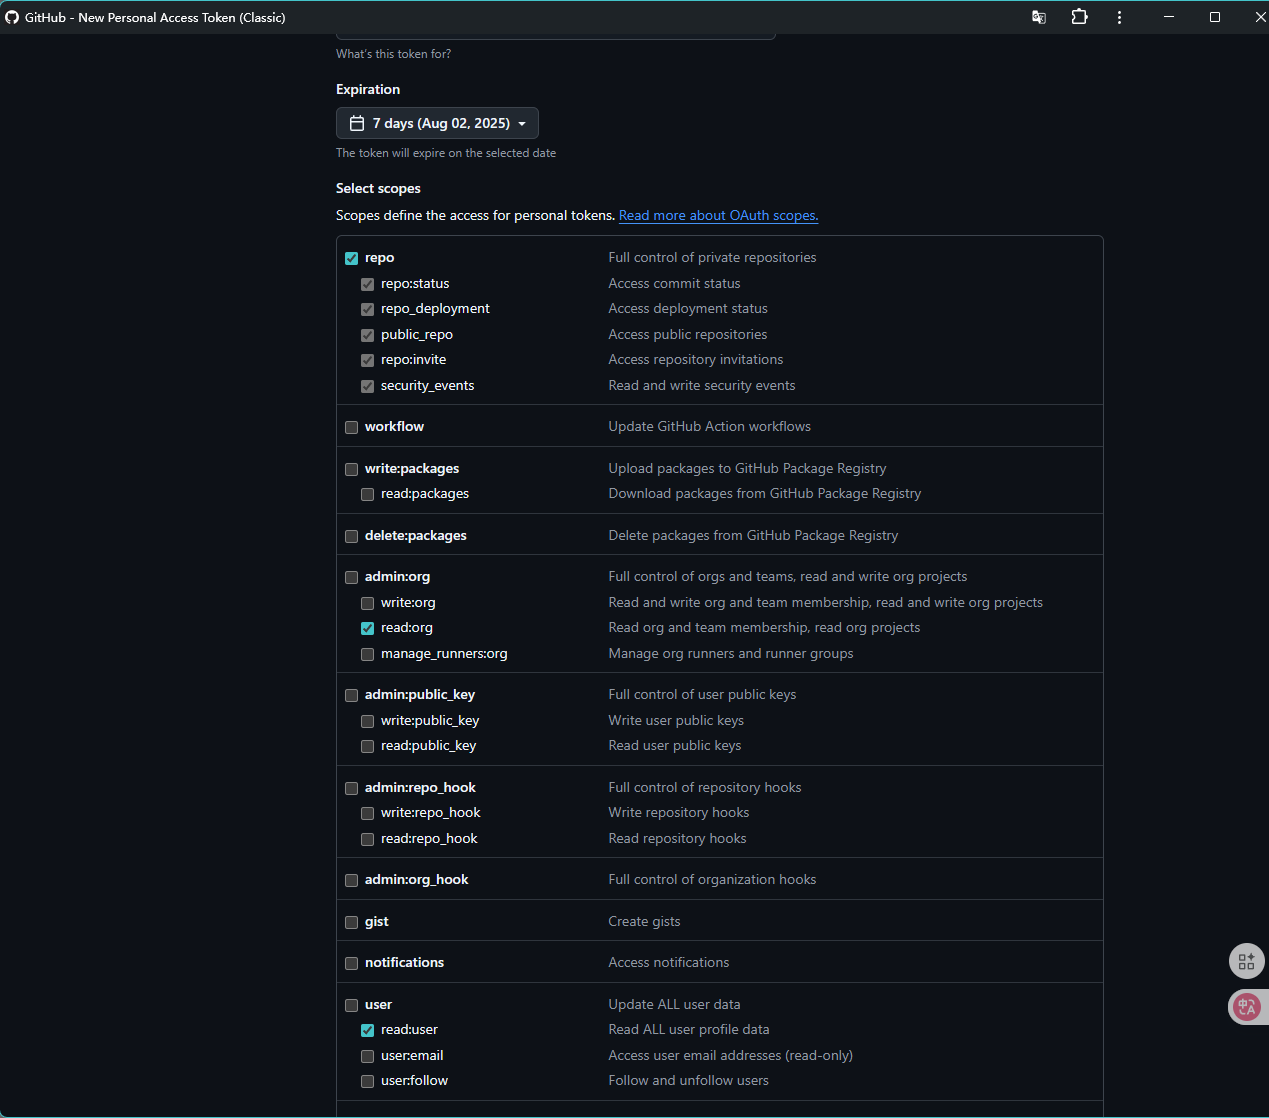Enable the gist scope checkbox
The image size is (1269, 1118).
pyautogui.click(x=352, y=922)
